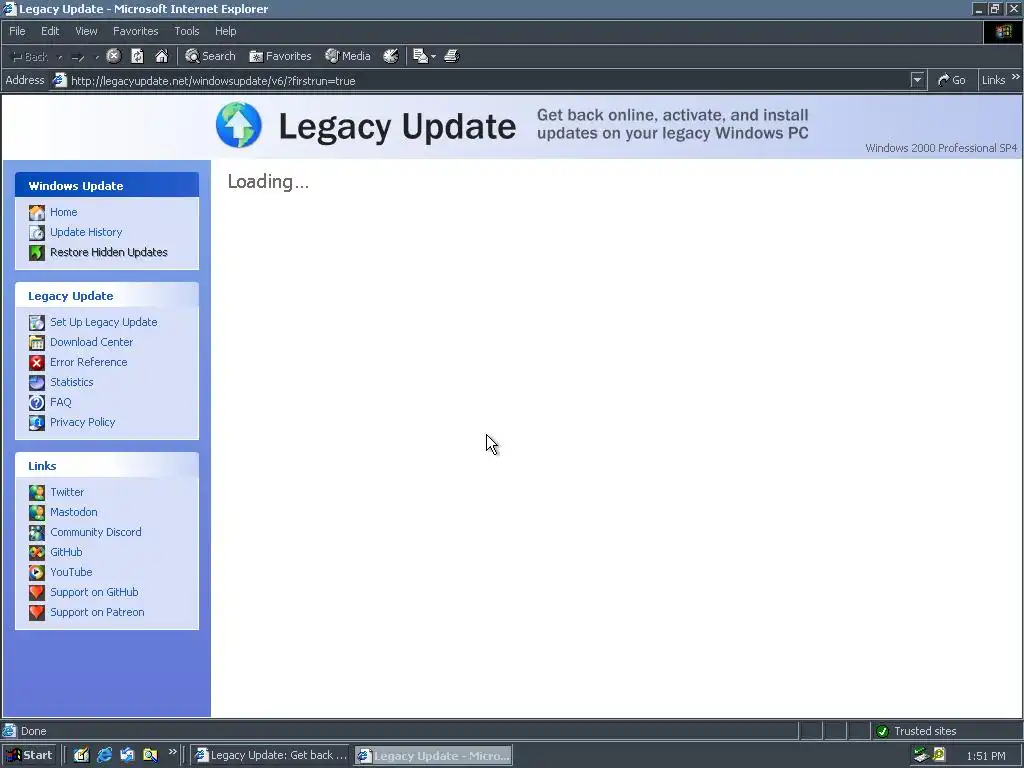The image size is (1024, 768).
Task: Open the Favorites pane in toolbar
Action: (280, 56)
